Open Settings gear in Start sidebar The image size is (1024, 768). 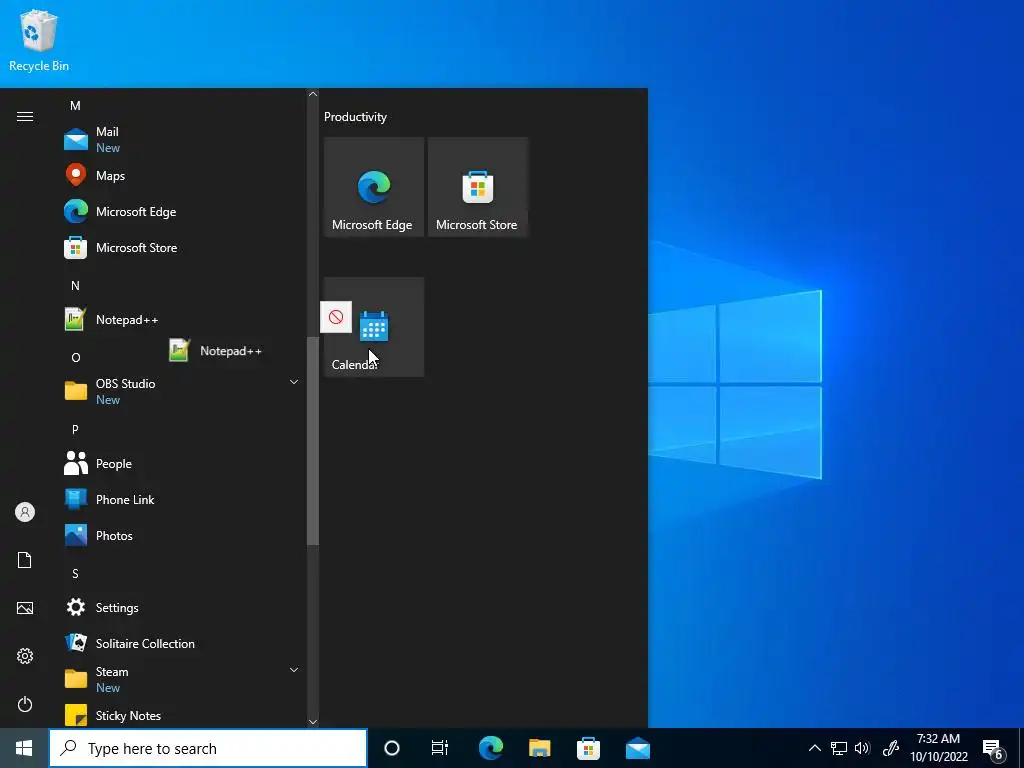[25, 656]
